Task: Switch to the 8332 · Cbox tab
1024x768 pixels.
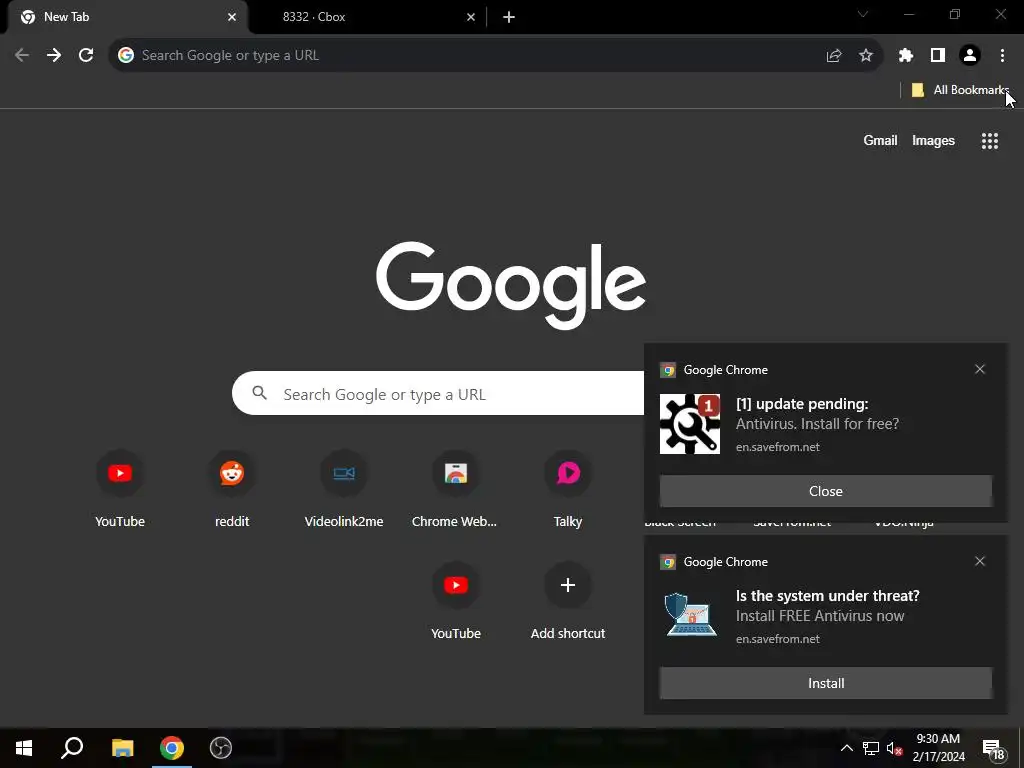Action: [366, 17]
